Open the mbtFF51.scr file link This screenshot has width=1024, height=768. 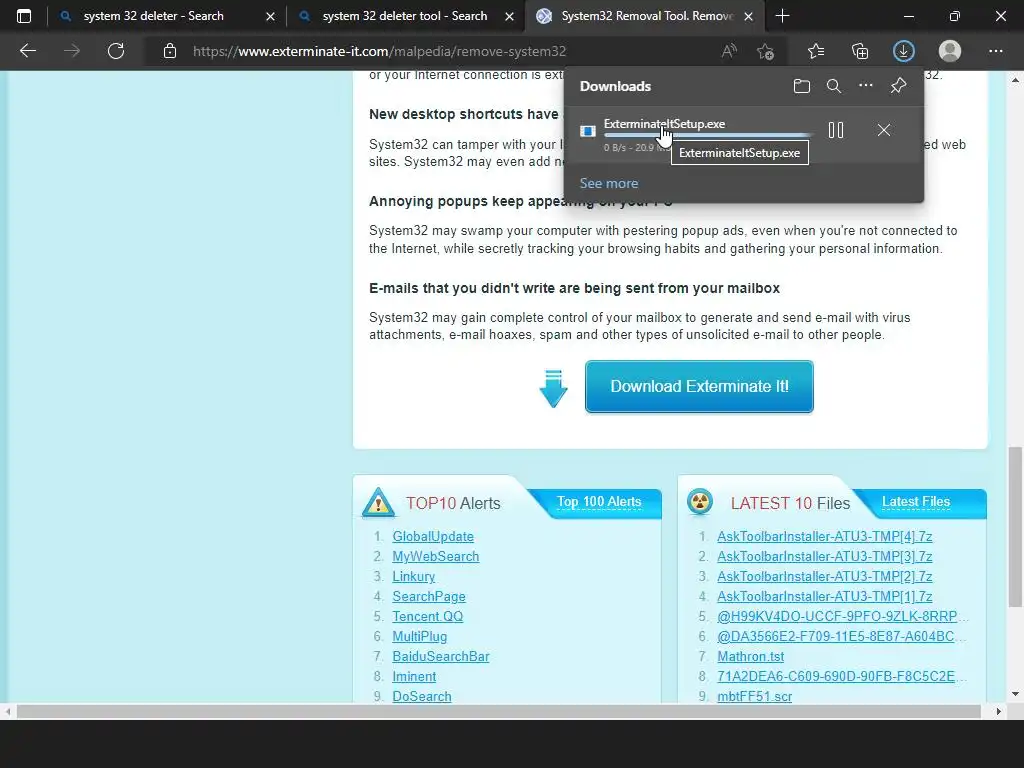(754, 696)
